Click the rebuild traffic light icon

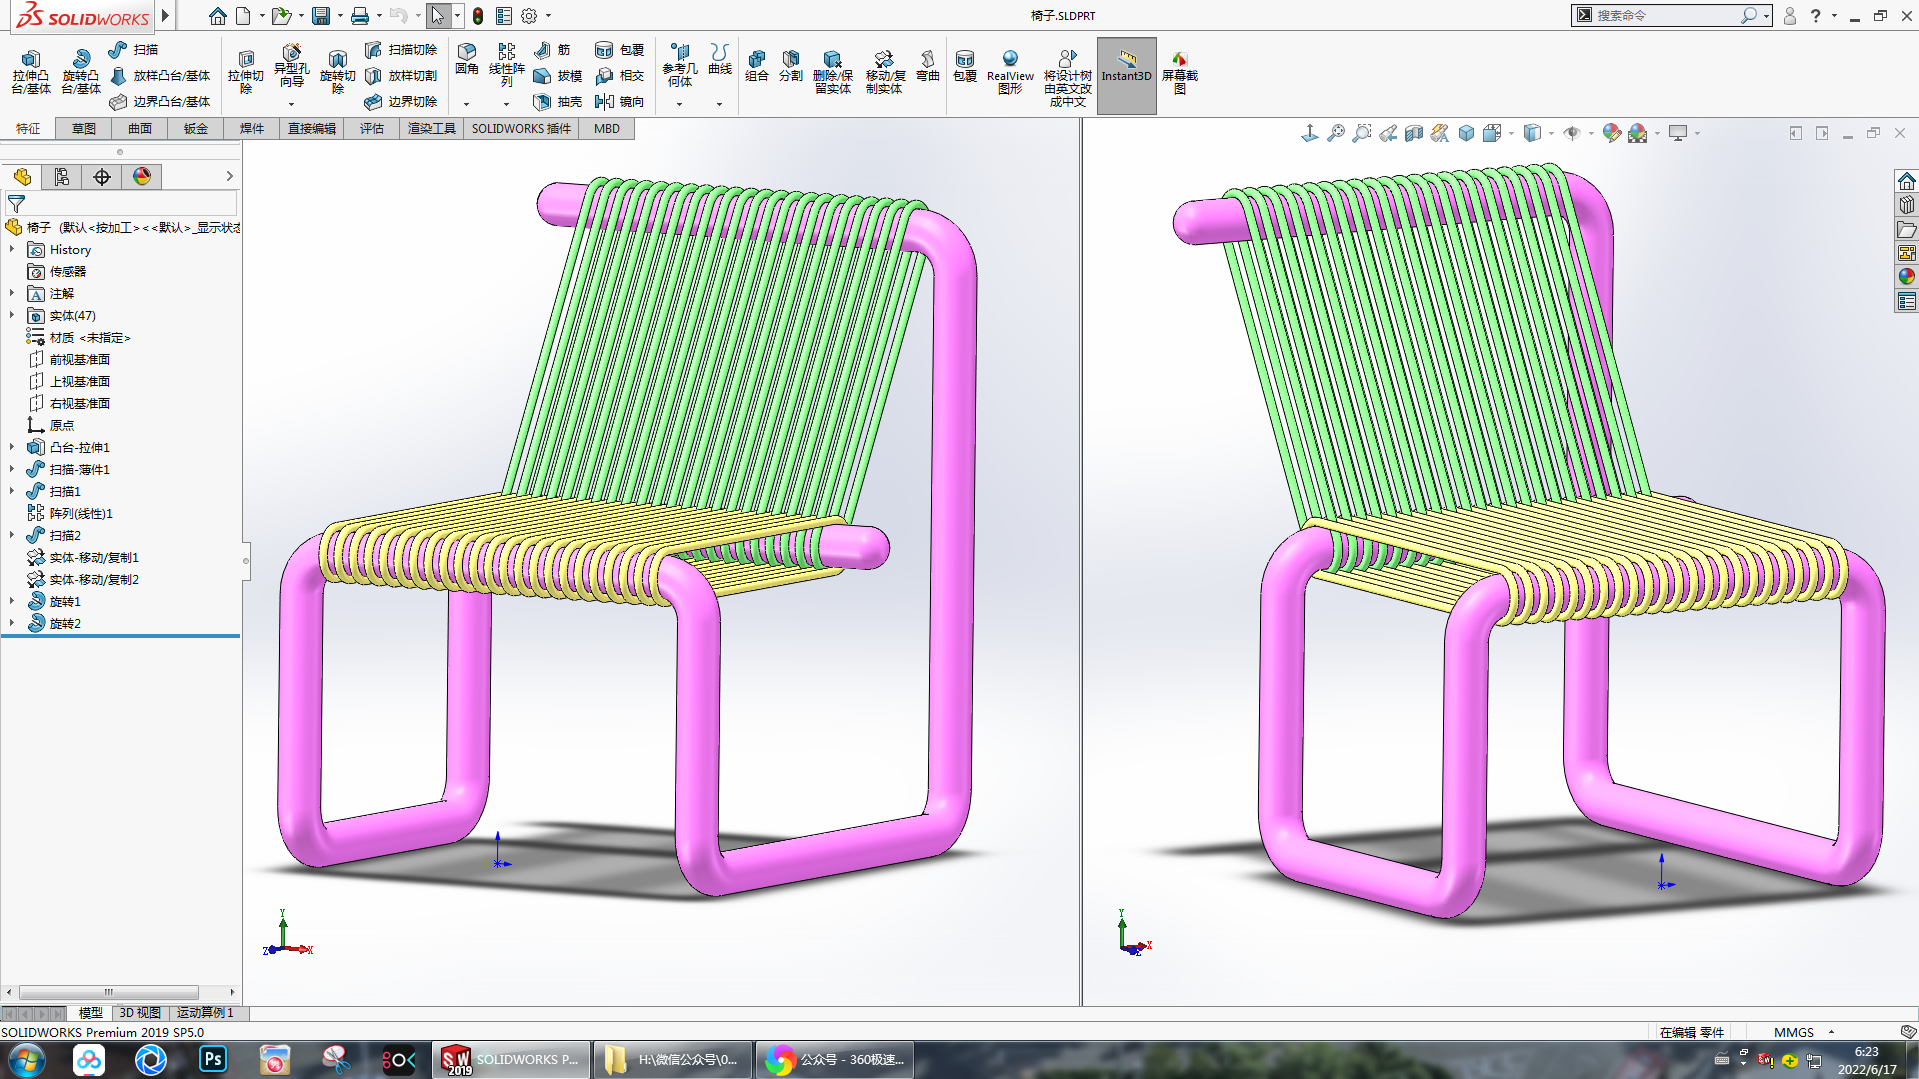pos(478,16)
